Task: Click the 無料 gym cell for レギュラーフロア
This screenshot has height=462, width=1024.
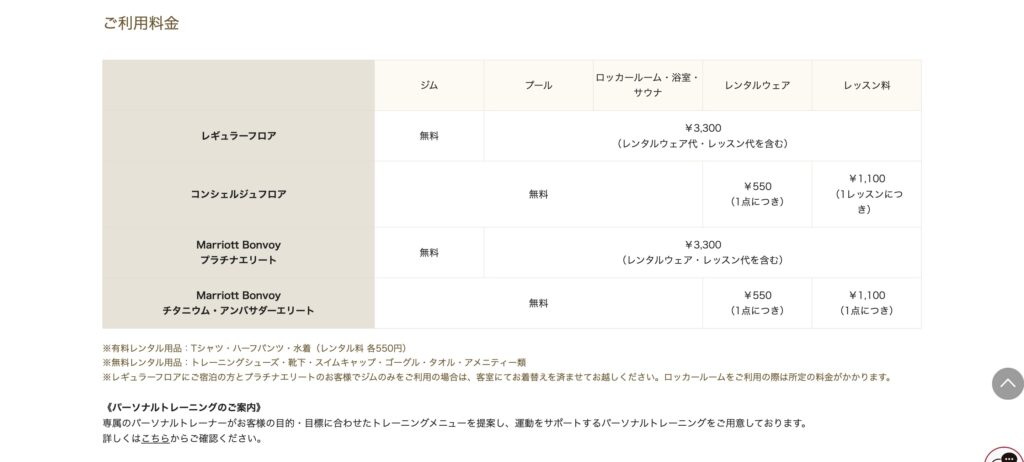Action: 429,136
